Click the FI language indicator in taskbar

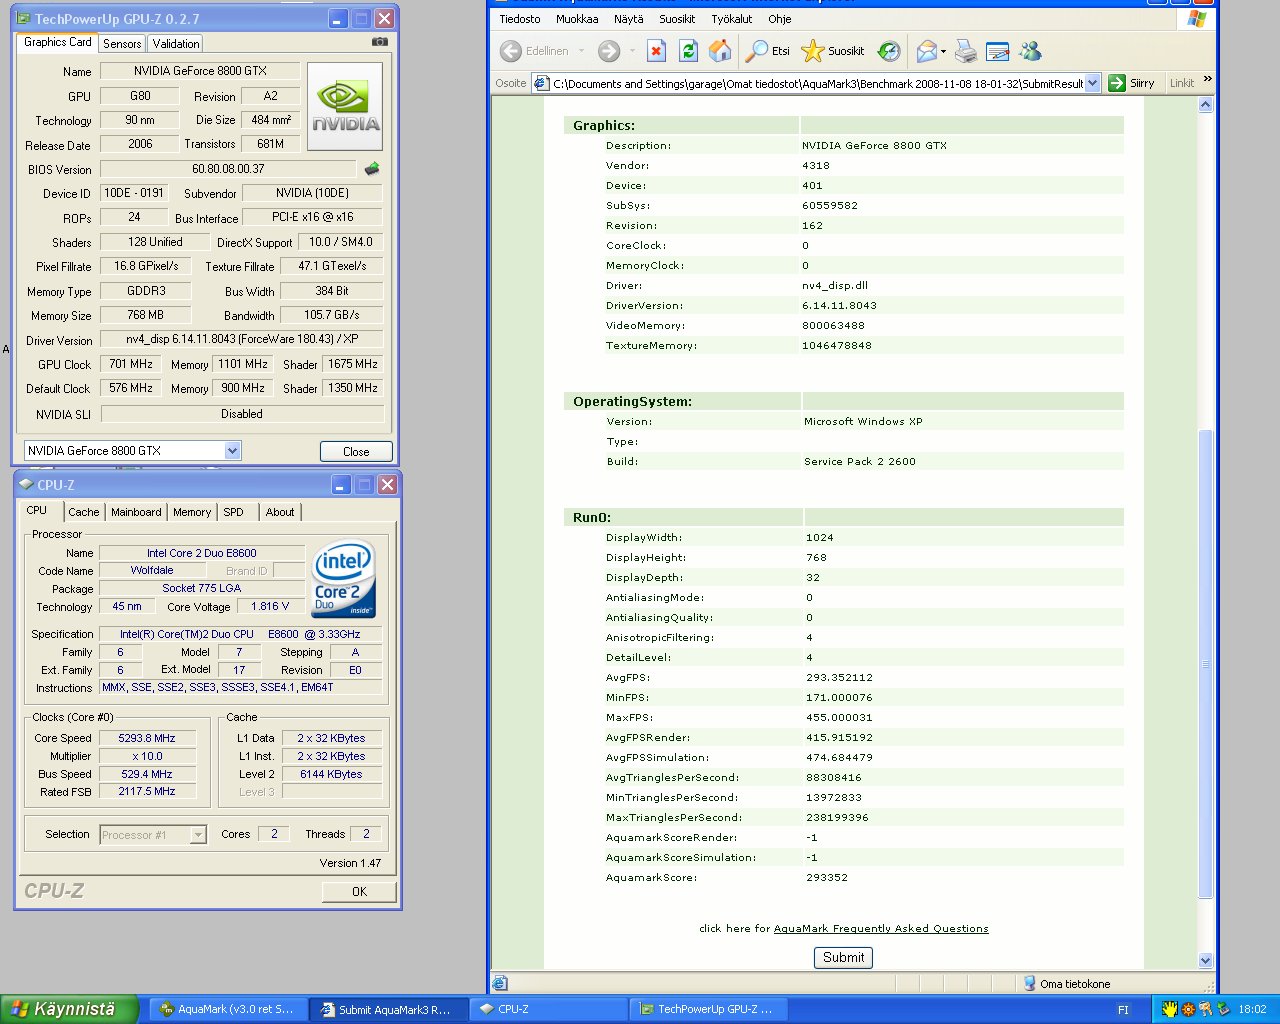1123,1010
